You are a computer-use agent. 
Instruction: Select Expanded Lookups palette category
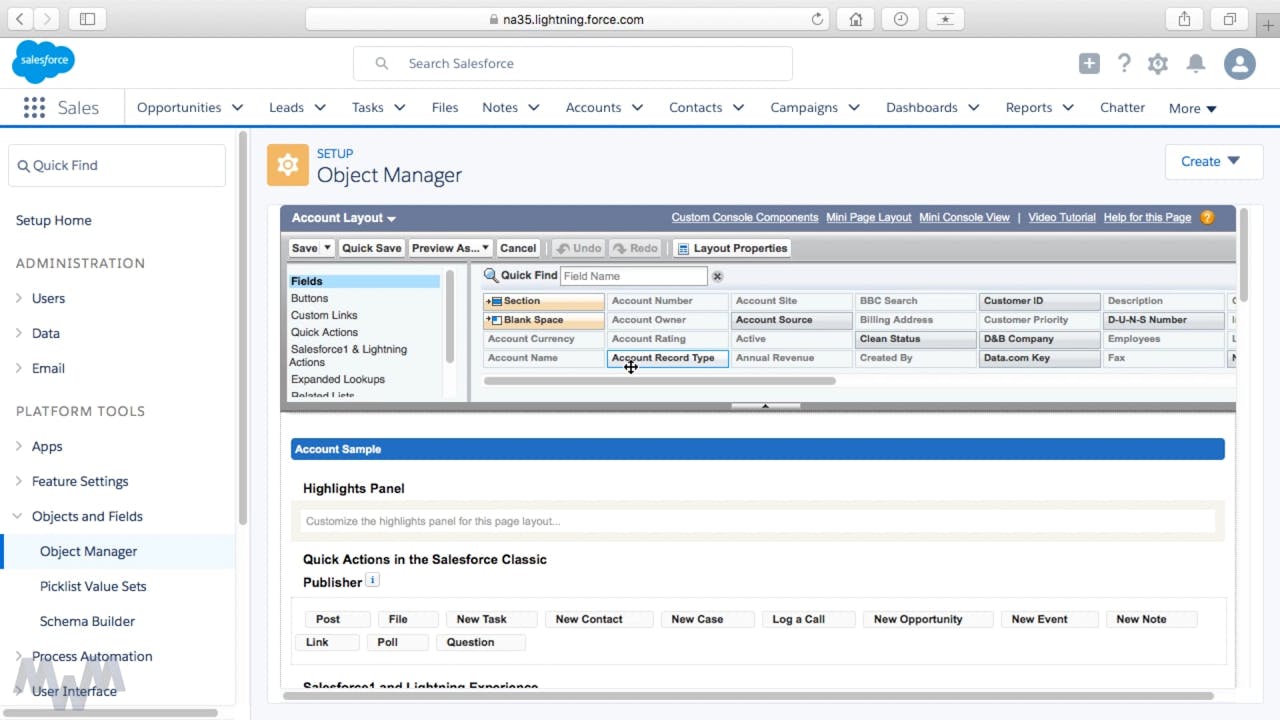(x=338, y=379)
